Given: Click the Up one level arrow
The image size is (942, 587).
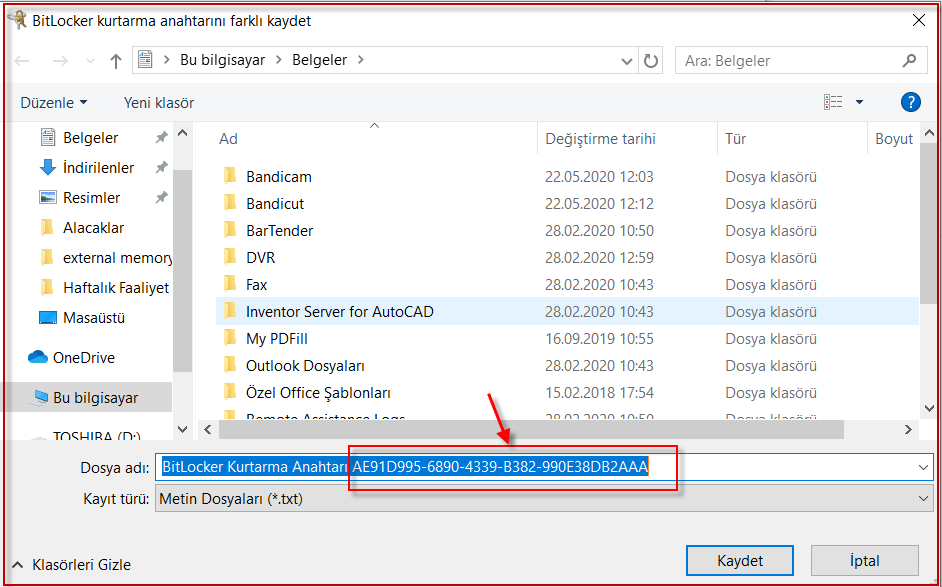Looking at the screenshot, I should coord(116,61).
